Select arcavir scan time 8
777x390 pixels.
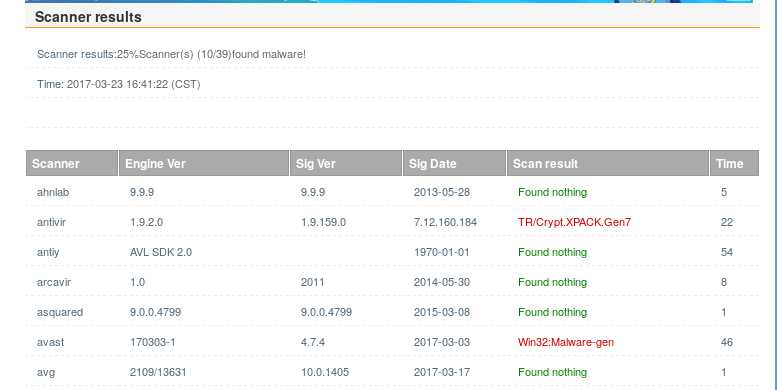[724, 282]
